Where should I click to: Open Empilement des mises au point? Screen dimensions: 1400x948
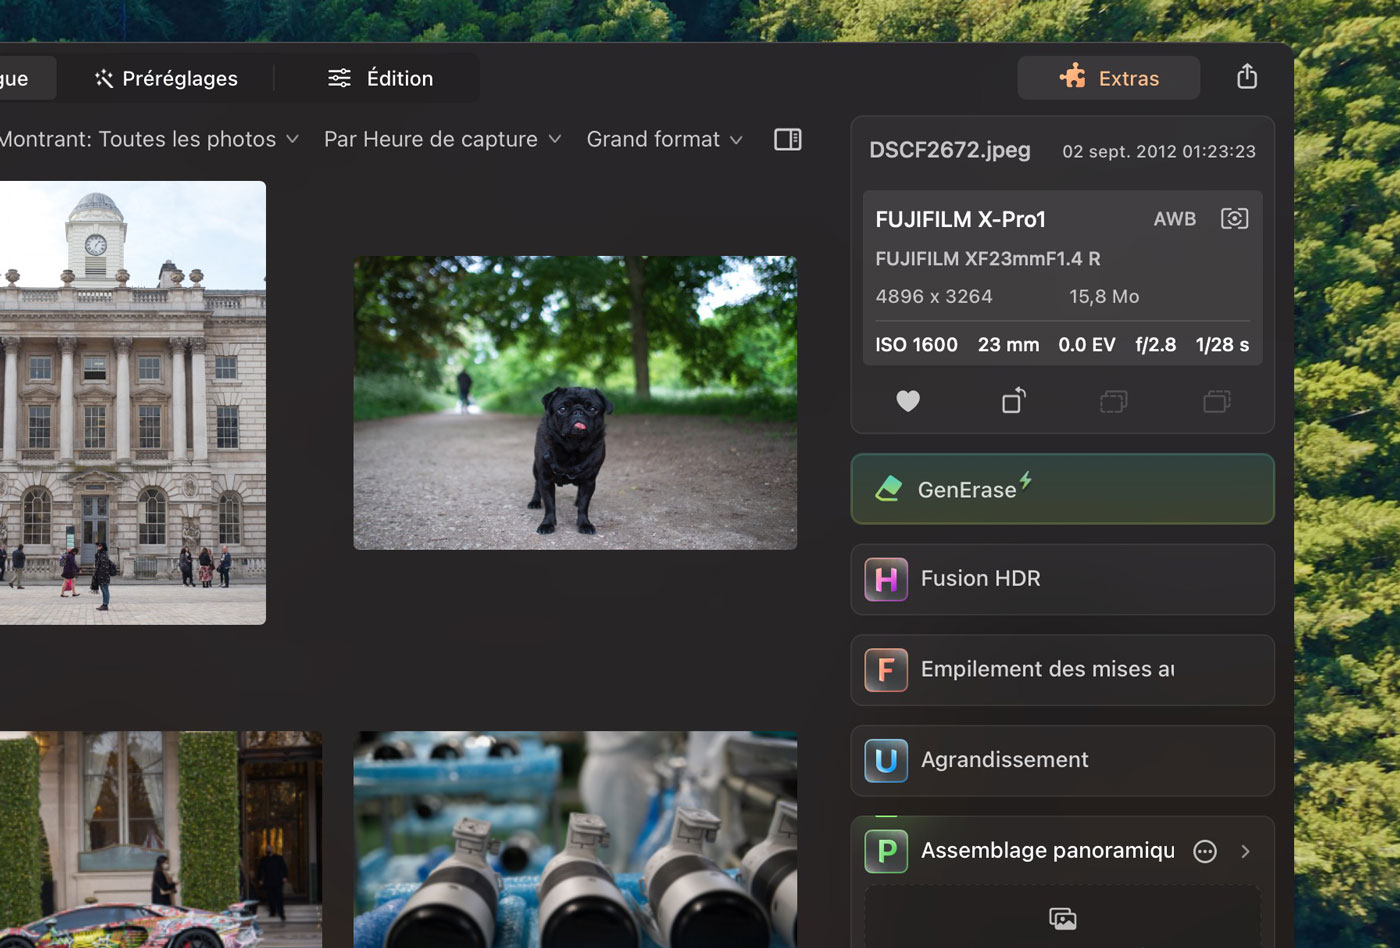pos(1062,670)
